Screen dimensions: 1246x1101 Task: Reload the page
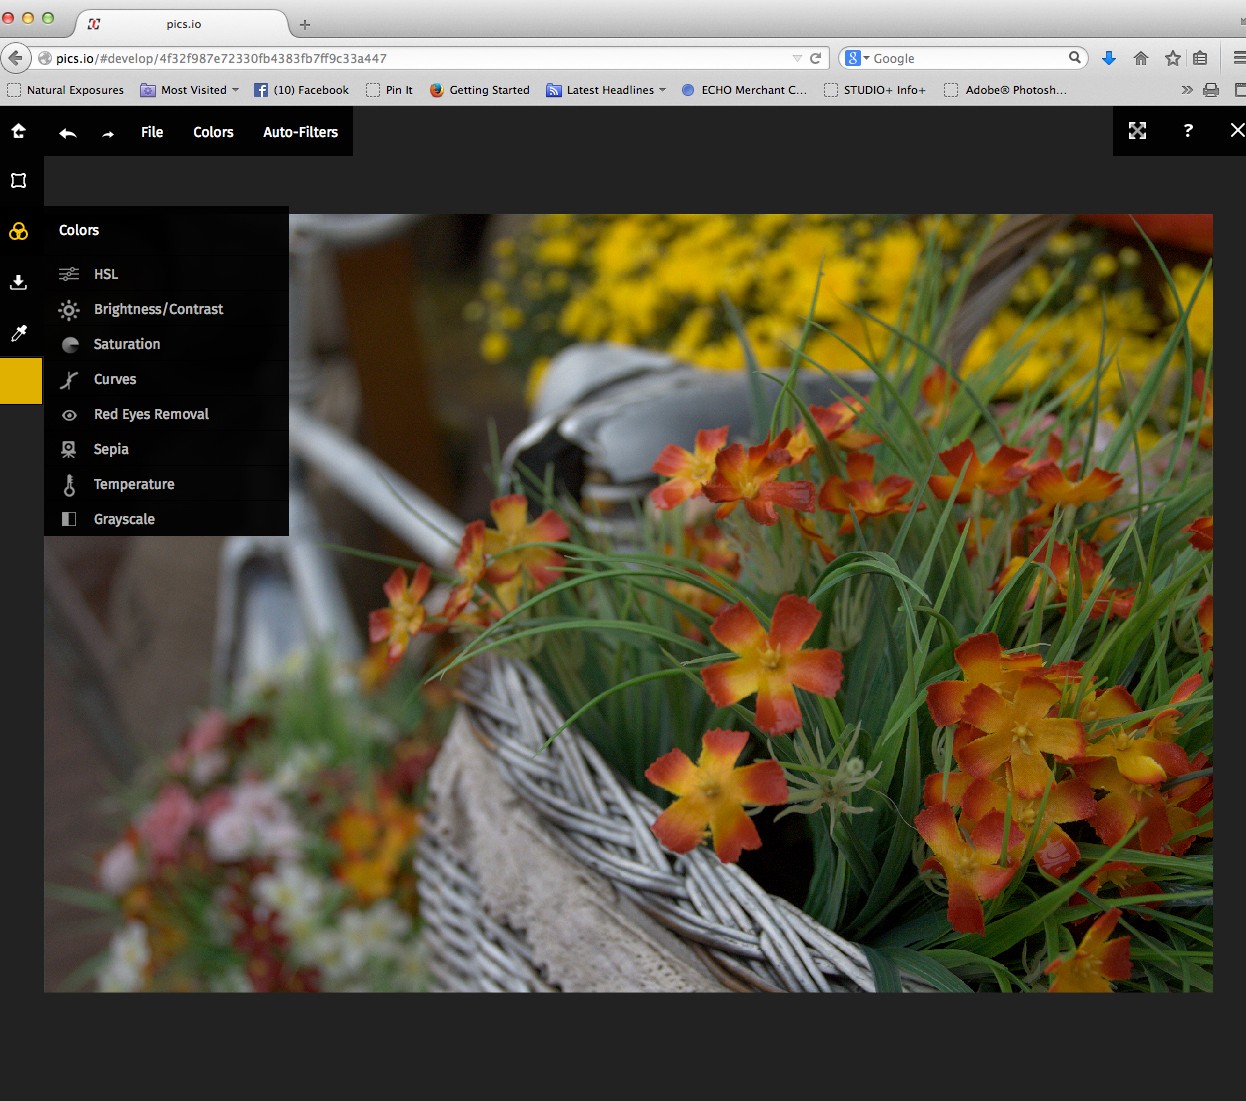click(x=815, y=58)
